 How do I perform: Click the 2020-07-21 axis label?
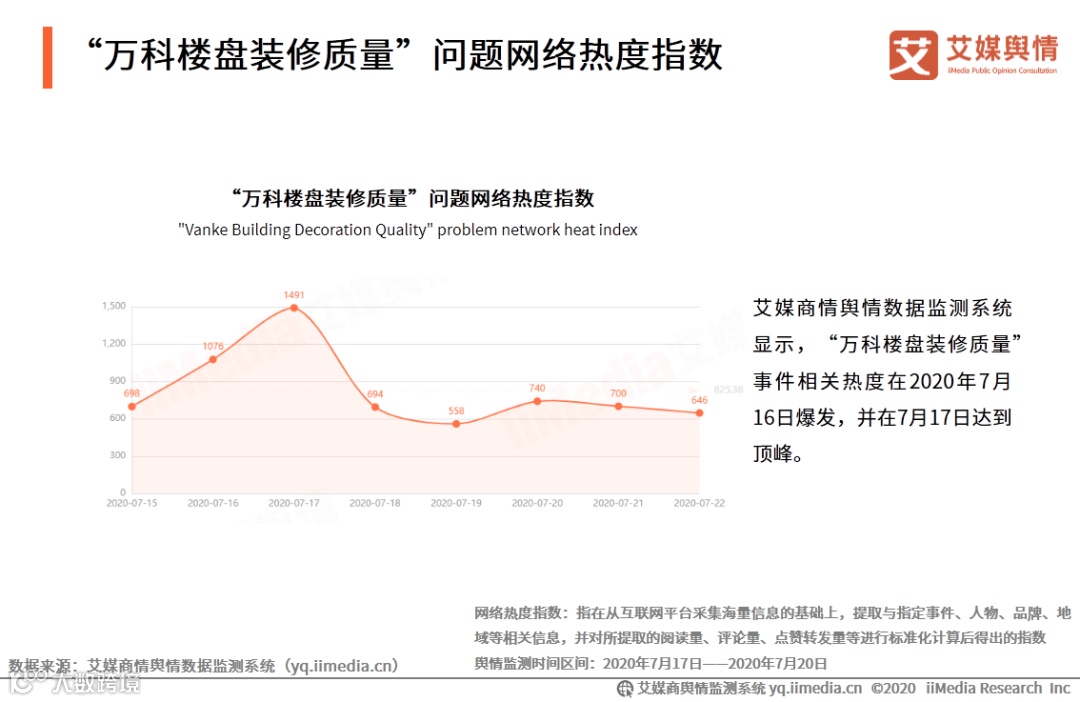click(619, 504)
